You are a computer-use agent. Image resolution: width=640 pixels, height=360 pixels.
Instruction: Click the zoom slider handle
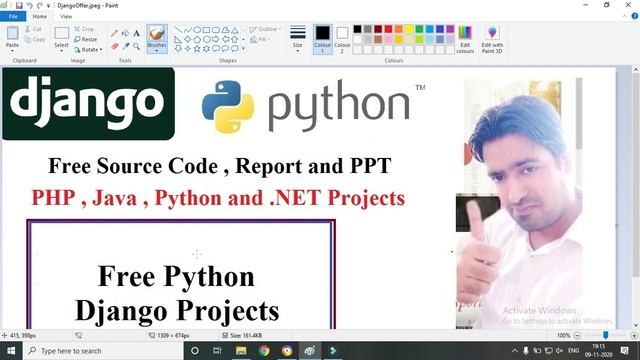606,335
